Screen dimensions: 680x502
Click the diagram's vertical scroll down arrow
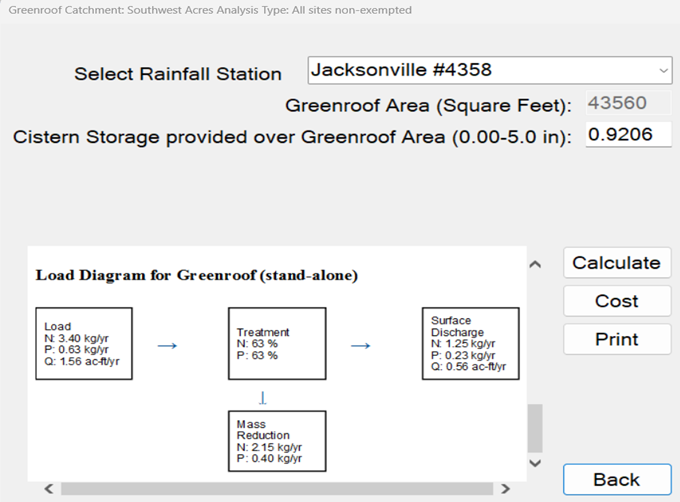[x=534, y=463]
